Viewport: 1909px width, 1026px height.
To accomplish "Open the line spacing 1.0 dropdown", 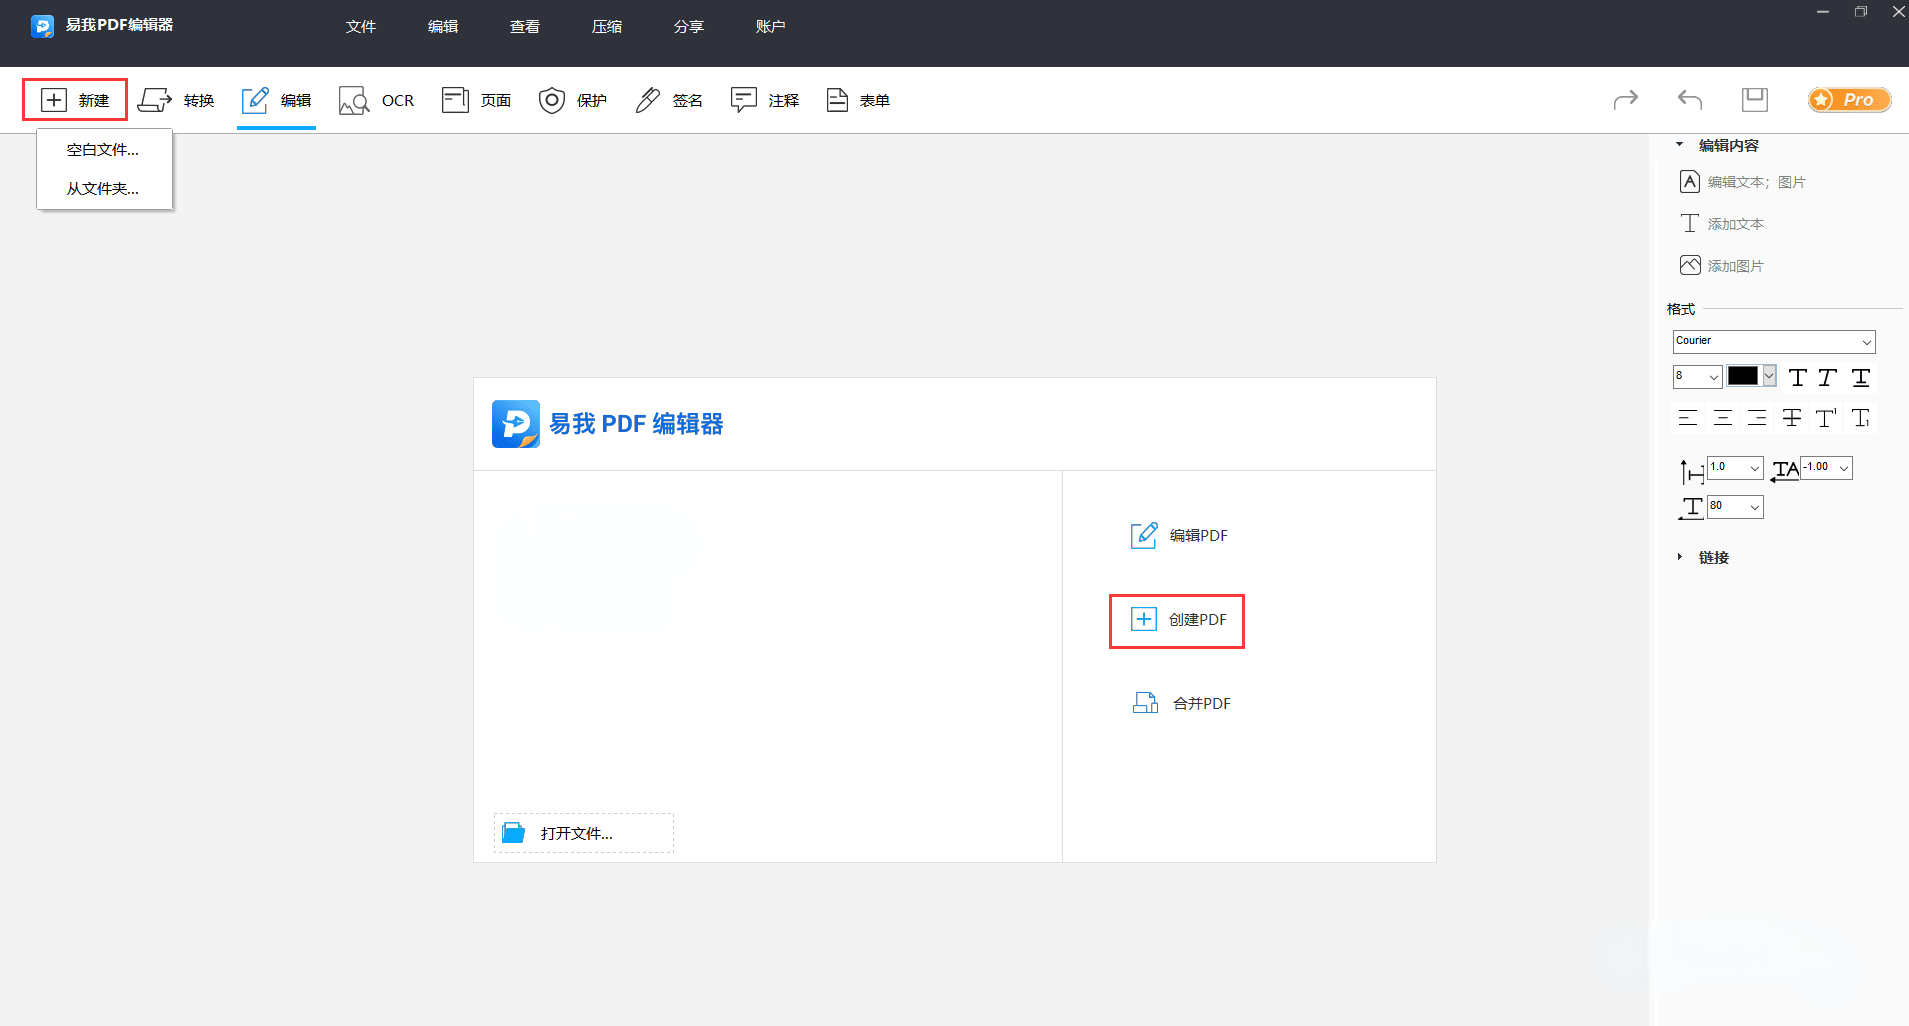I will [1735, 467].
